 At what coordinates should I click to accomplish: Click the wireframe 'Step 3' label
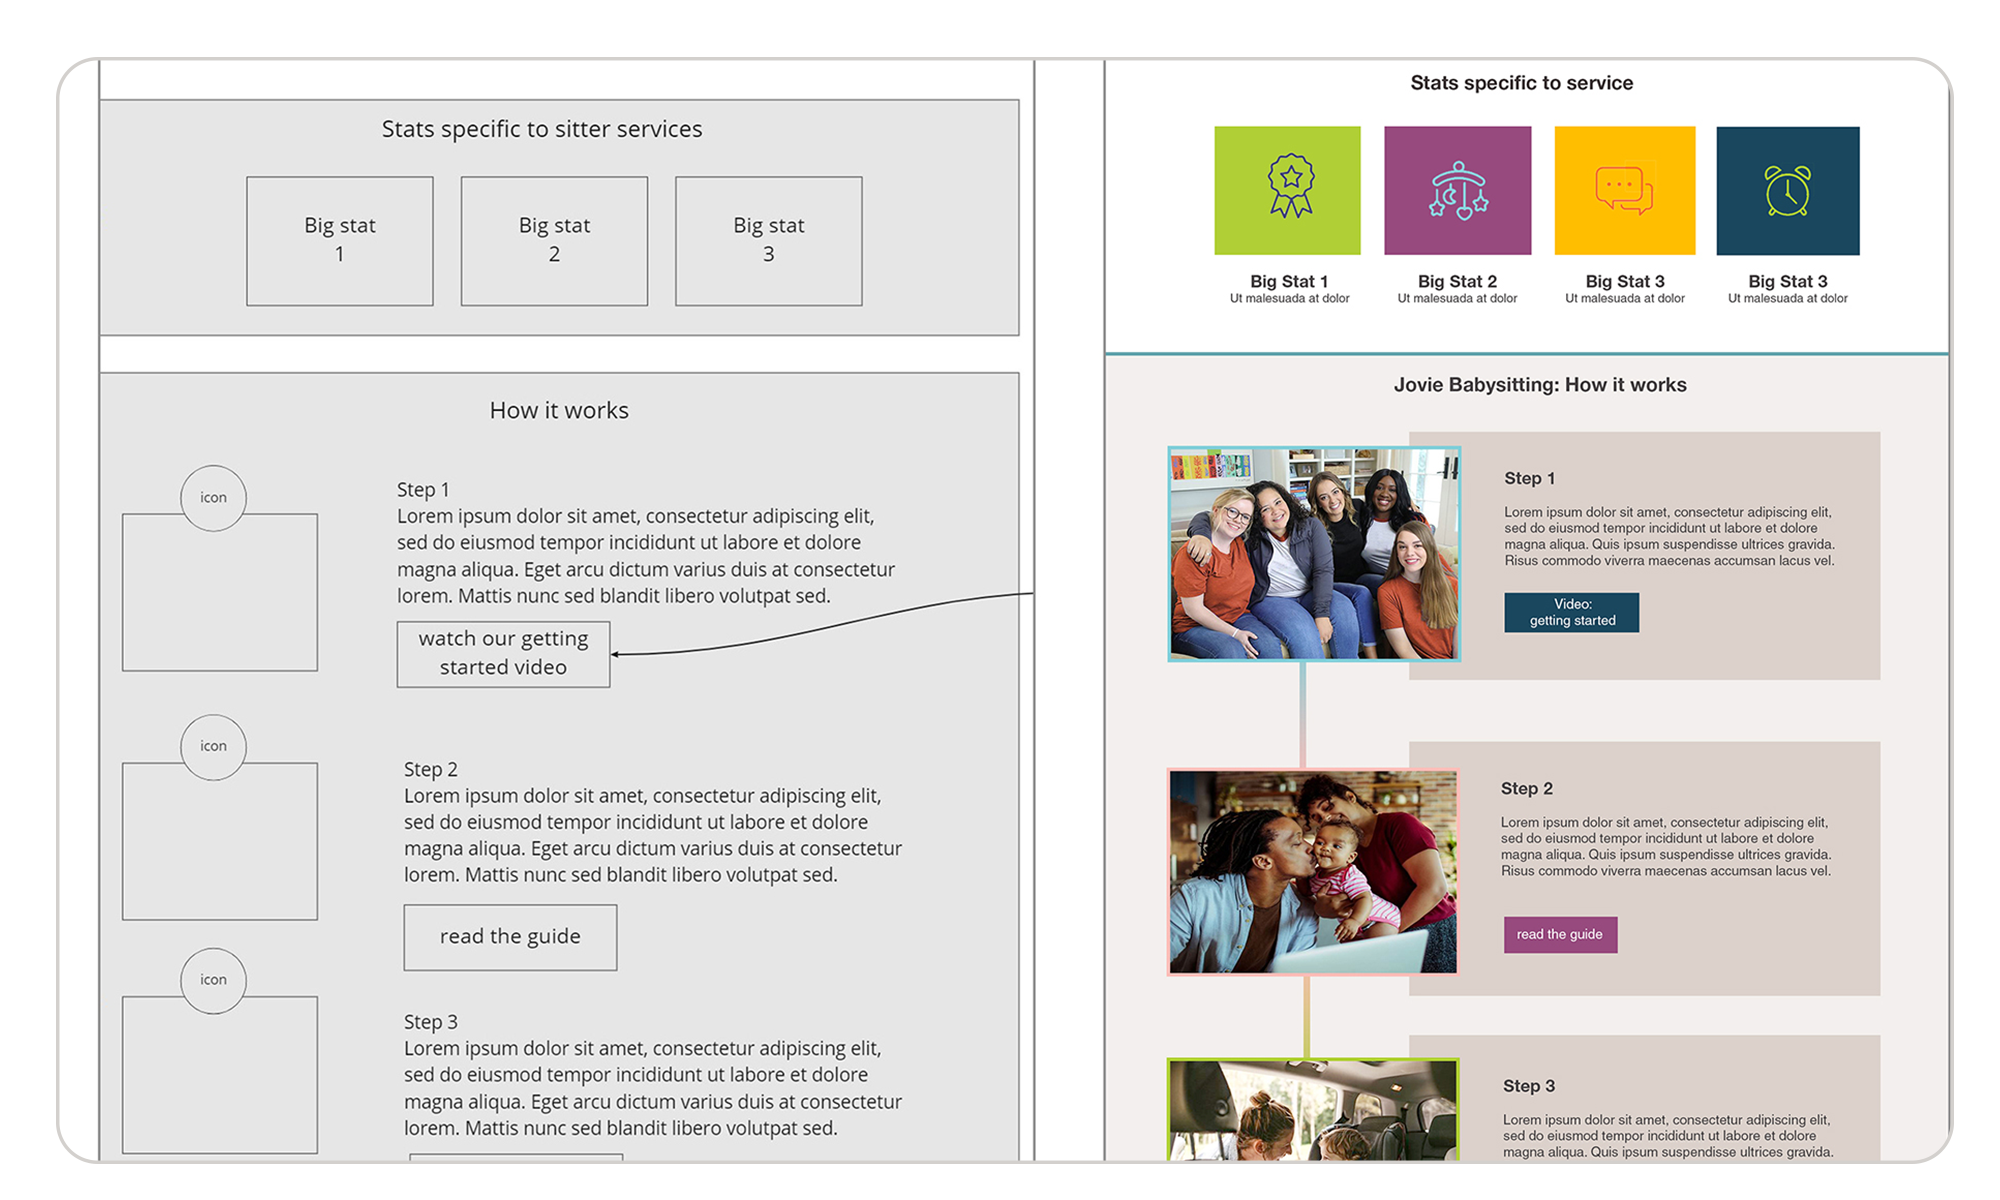(431, 1022)
